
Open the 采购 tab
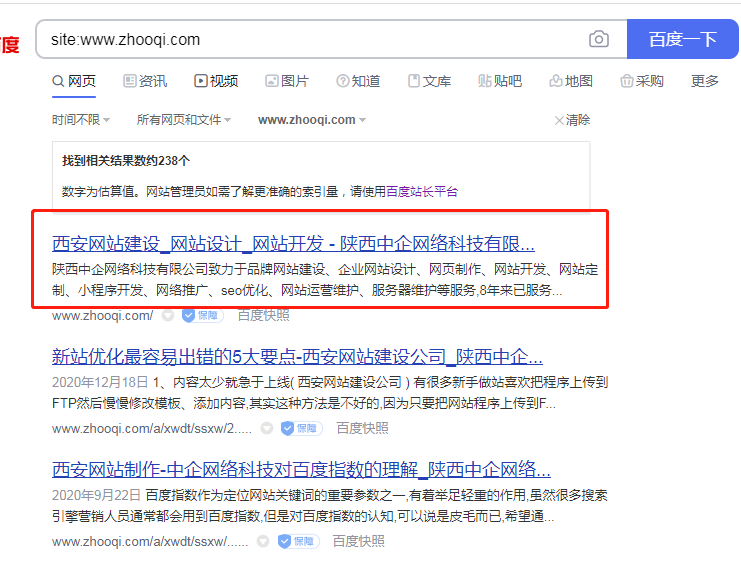(642, 81)
